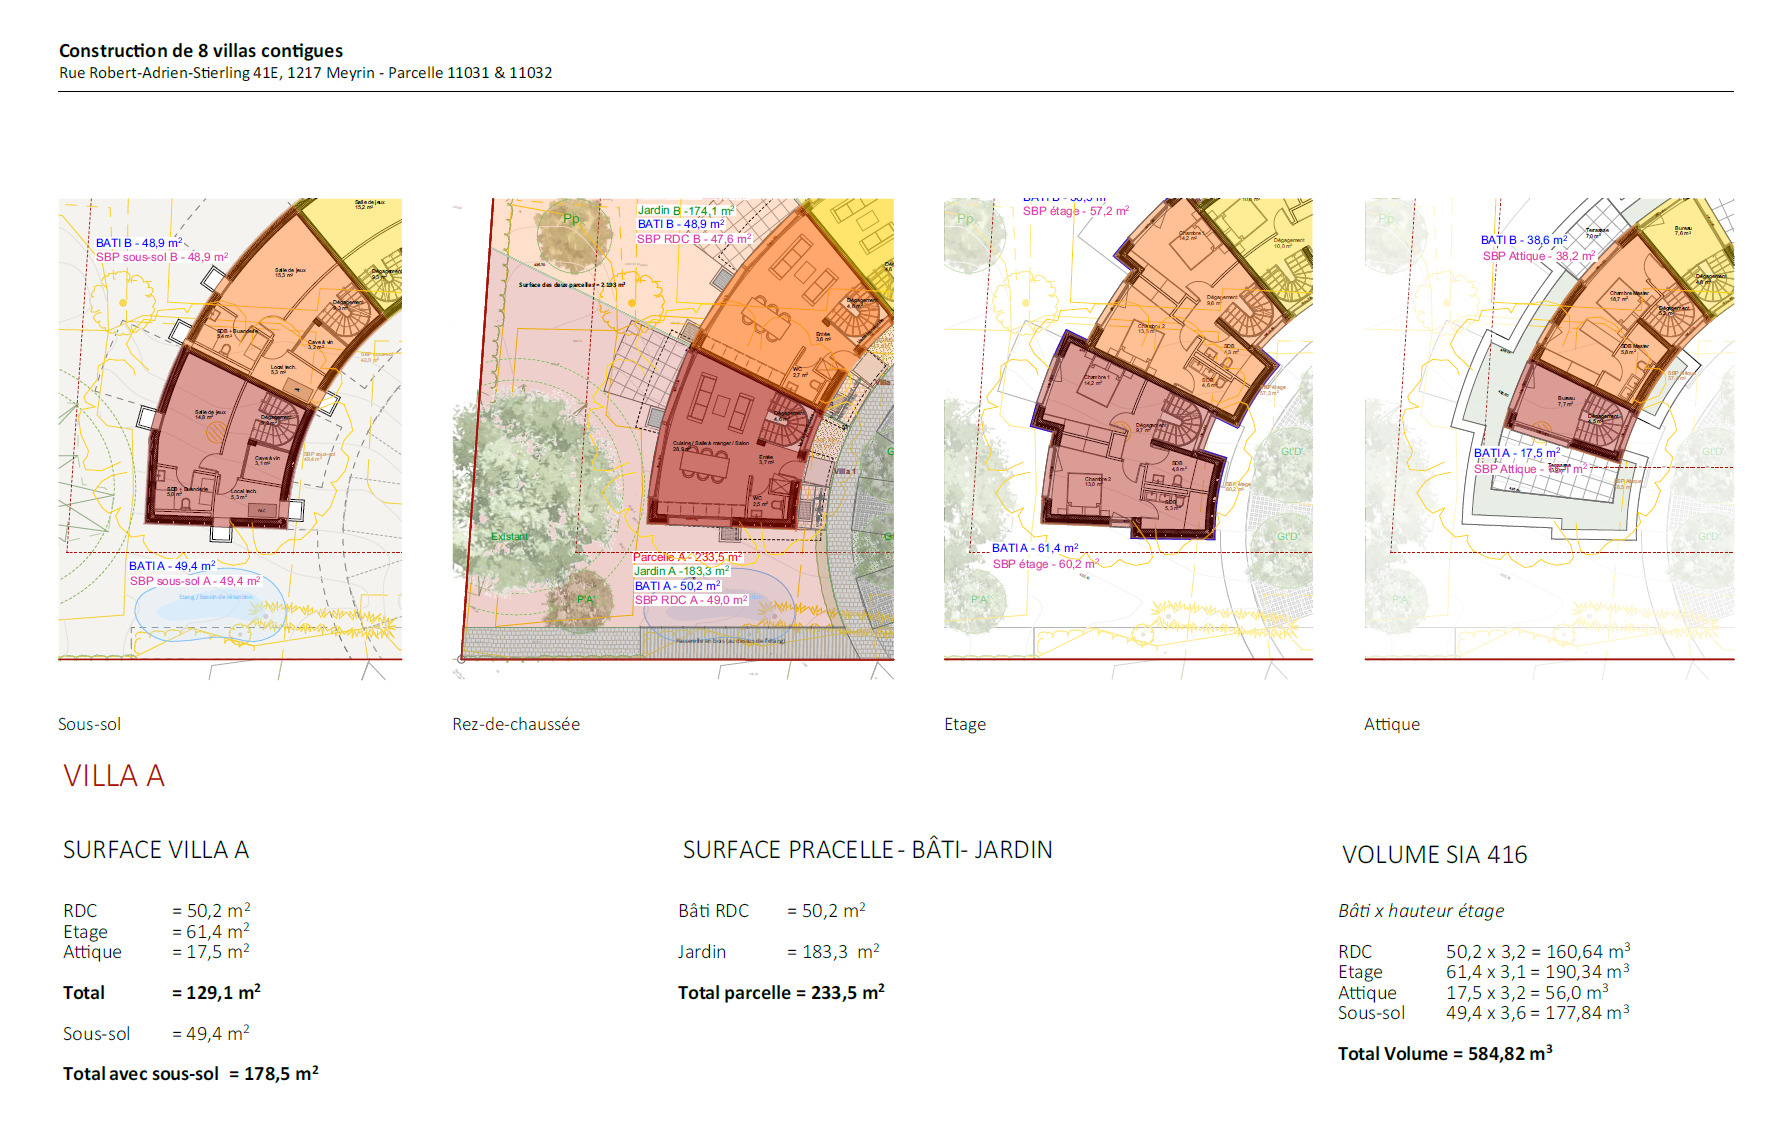Click the red 'VILLA A' heading

coord(114,776)
